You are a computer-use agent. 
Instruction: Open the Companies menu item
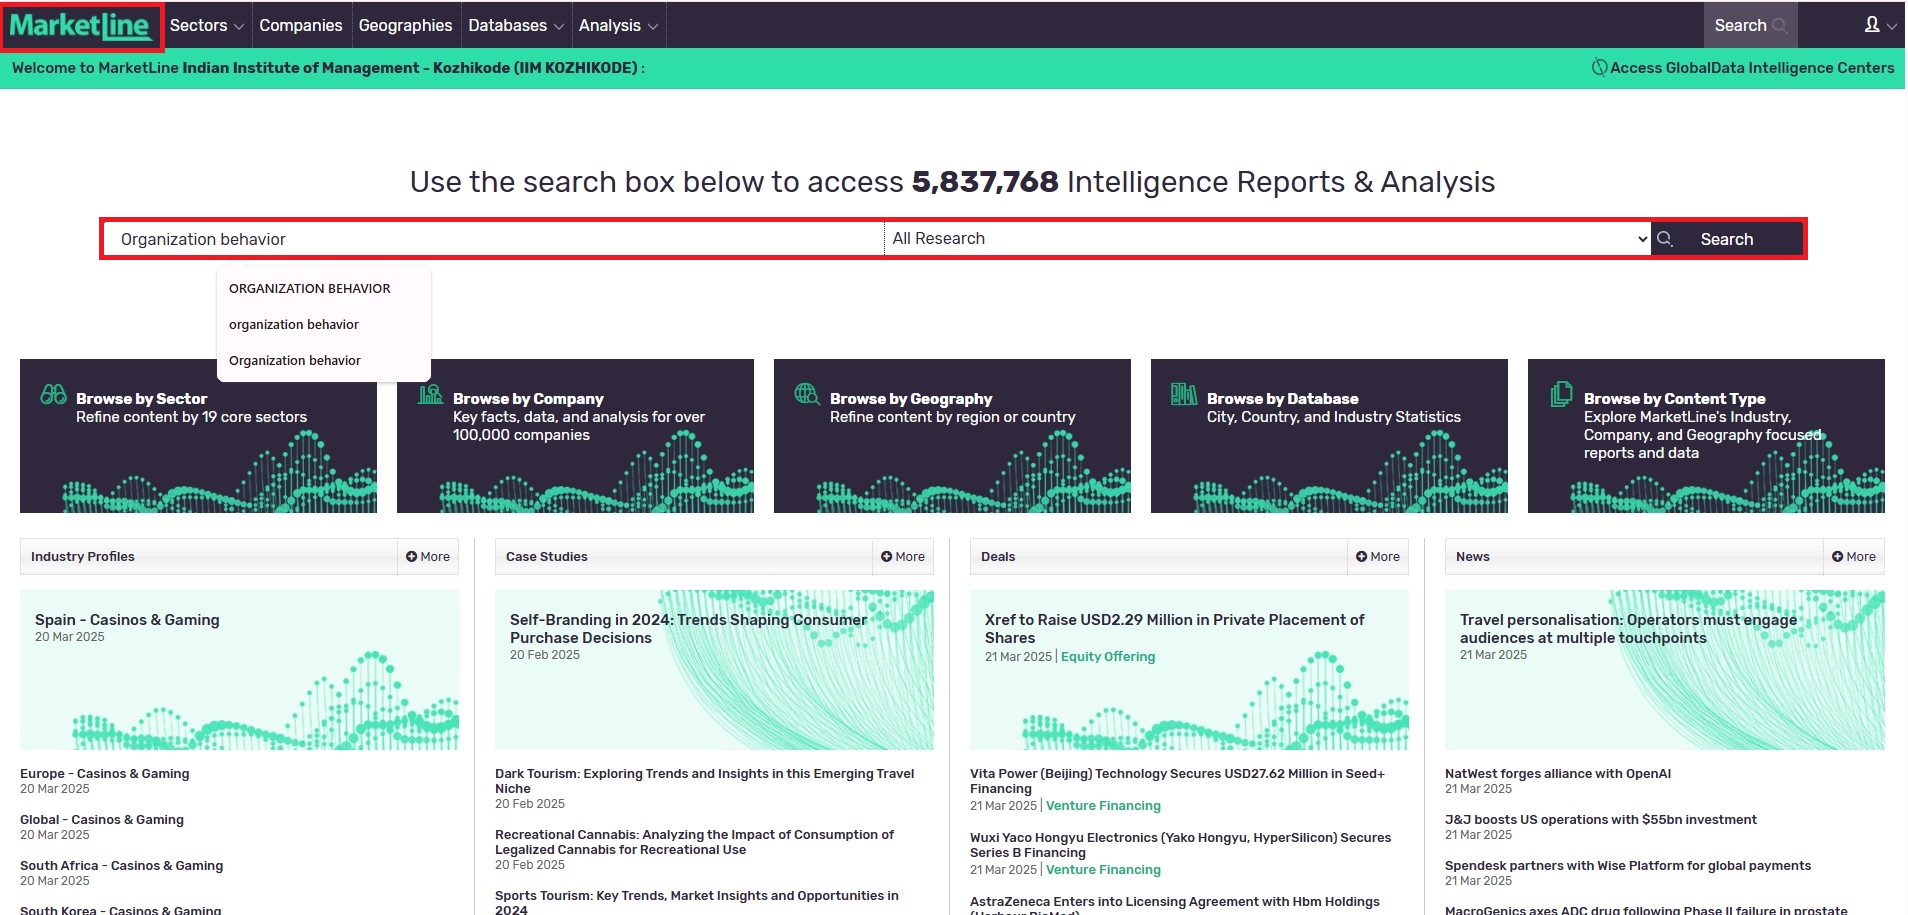click(300, 26)
